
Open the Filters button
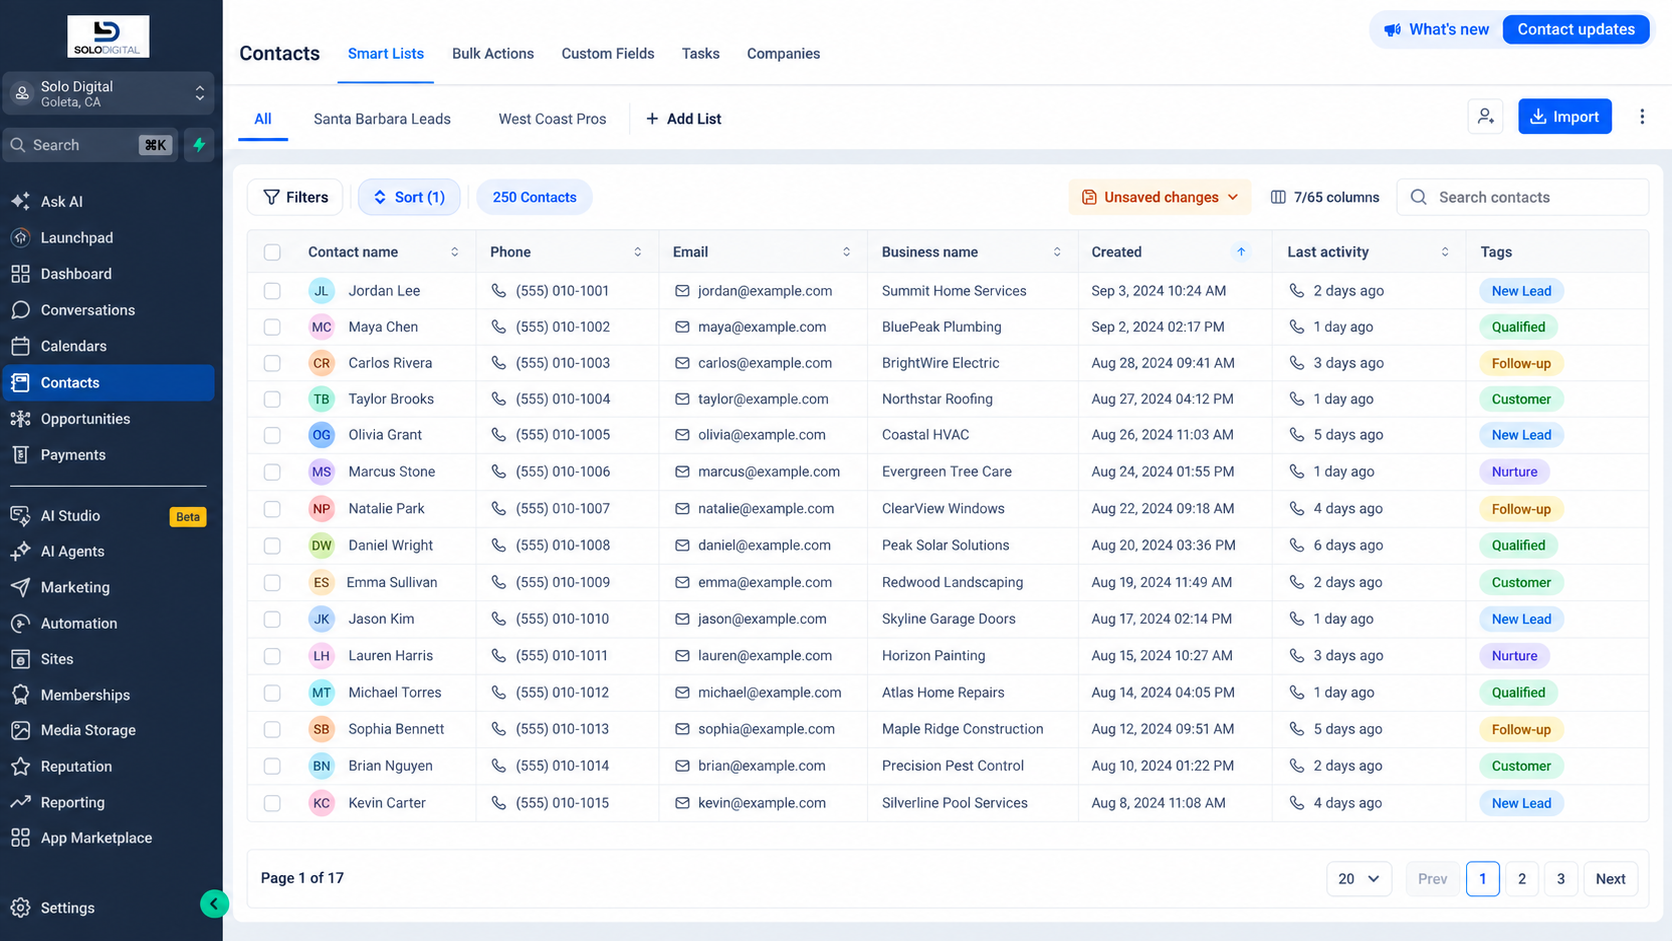pyautogui.click(x=295, y=197)
